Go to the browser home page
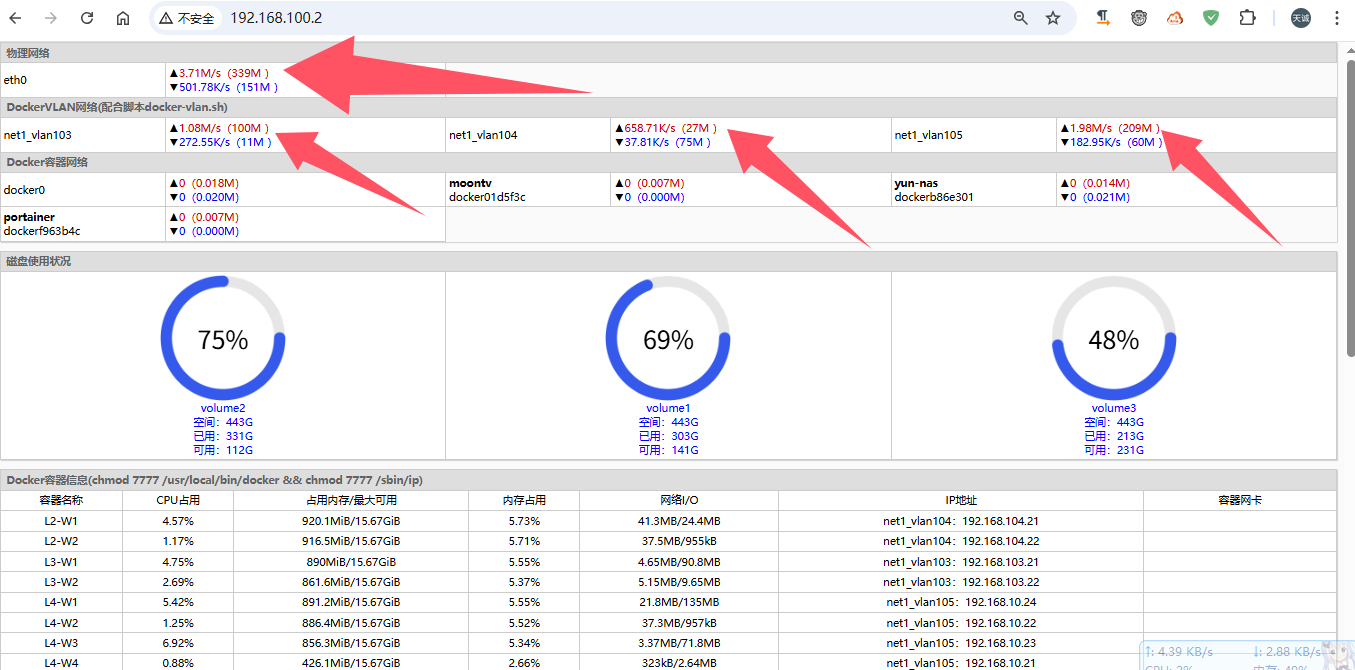This screenshot has width=1355, height=670. [x=122, y=18]
